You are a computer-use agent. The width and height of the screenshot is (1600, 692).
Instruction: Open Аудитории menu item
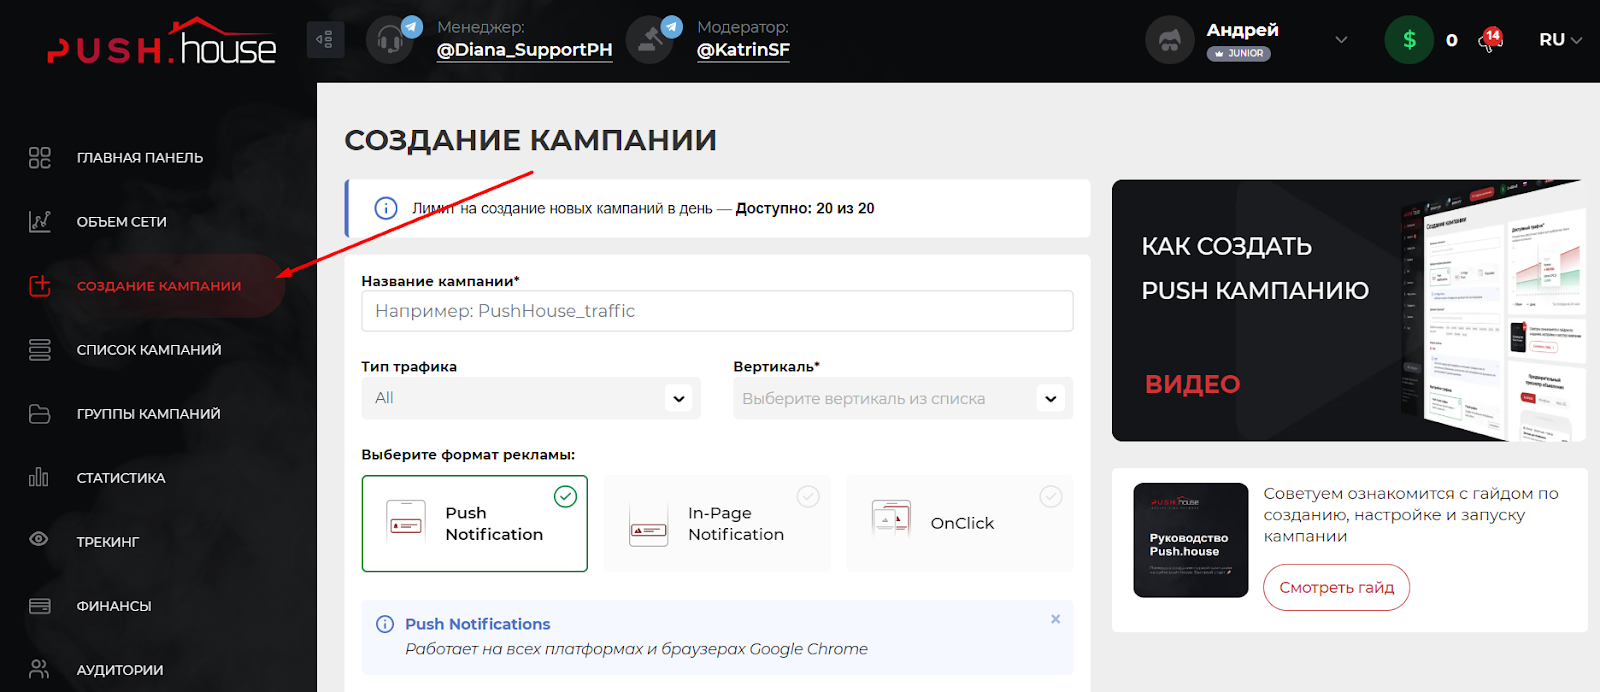tap(120, 670)
